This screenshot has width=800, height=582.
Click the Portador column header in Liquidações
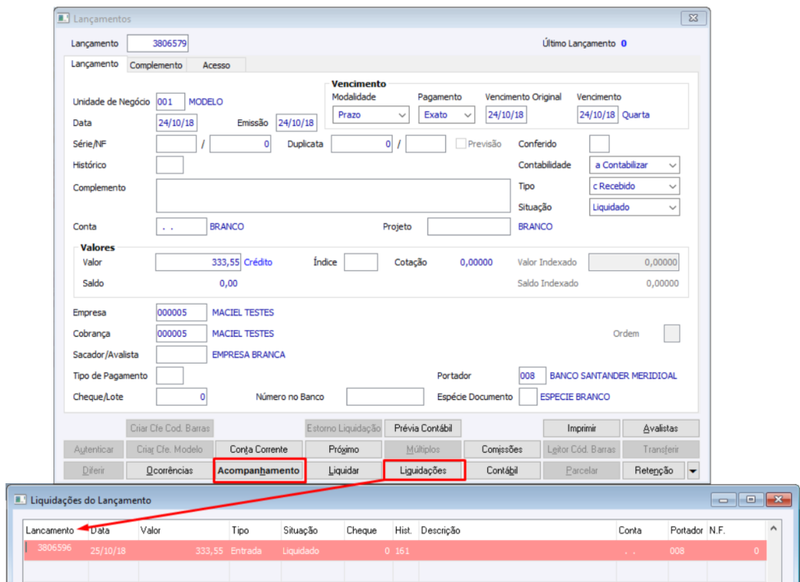pyautogui.click(x=687, y=530)
